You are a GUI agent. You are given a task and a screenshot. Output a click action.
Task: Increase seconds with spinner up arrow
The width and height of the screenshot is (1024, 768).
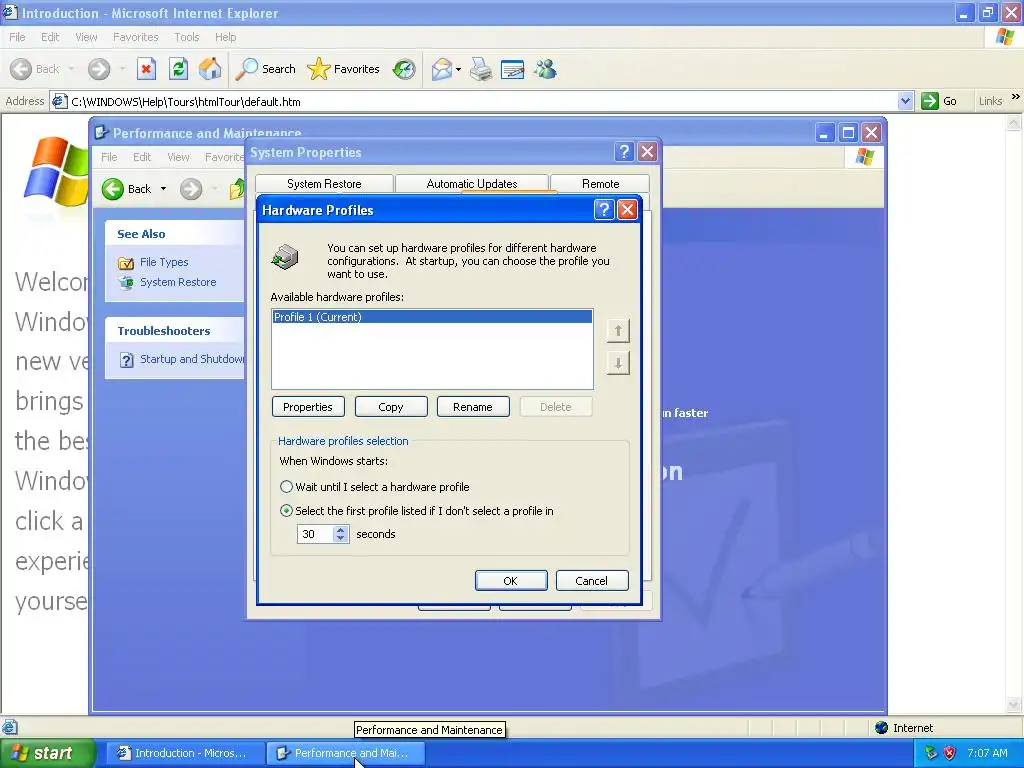340,530
